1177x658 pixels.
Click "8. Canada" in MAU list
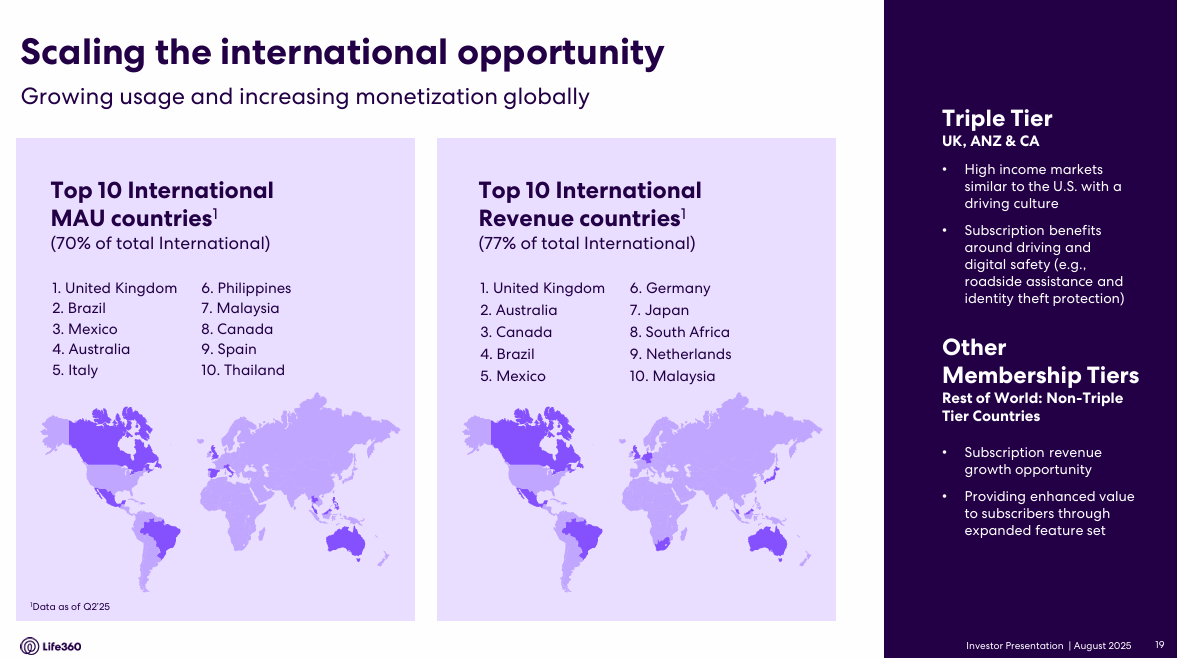(237, 329)
